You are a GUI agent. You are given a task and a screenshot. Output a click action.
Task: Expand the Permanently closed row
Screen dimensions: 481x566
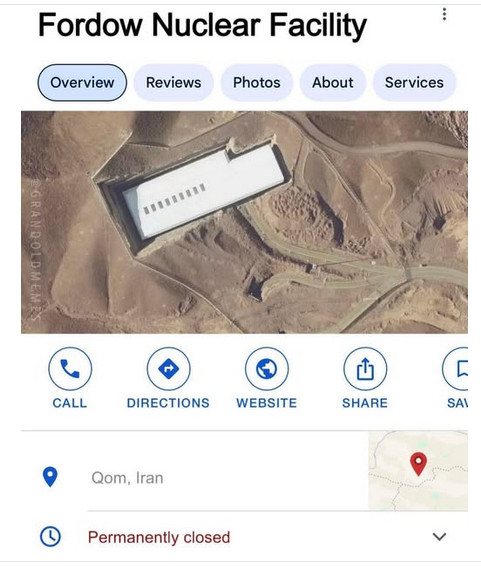point(244,537)
